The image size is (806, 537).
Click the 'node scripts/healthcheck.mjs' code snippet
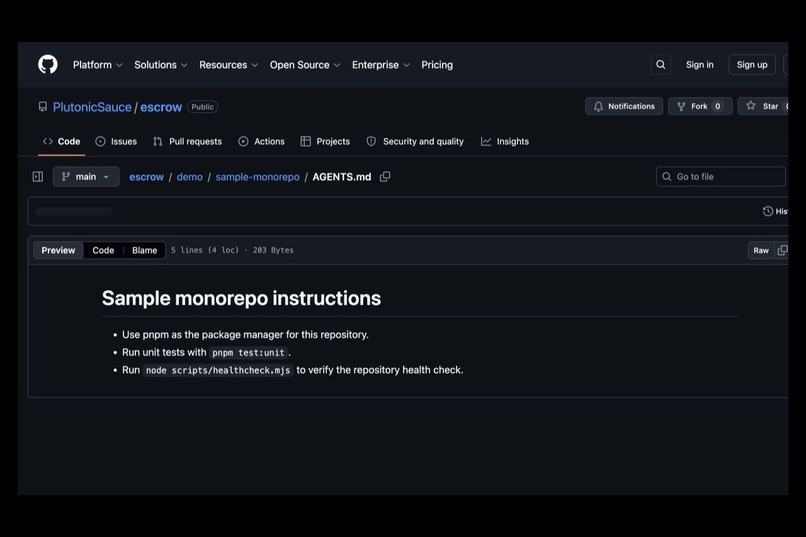click(x=218, y=370)
